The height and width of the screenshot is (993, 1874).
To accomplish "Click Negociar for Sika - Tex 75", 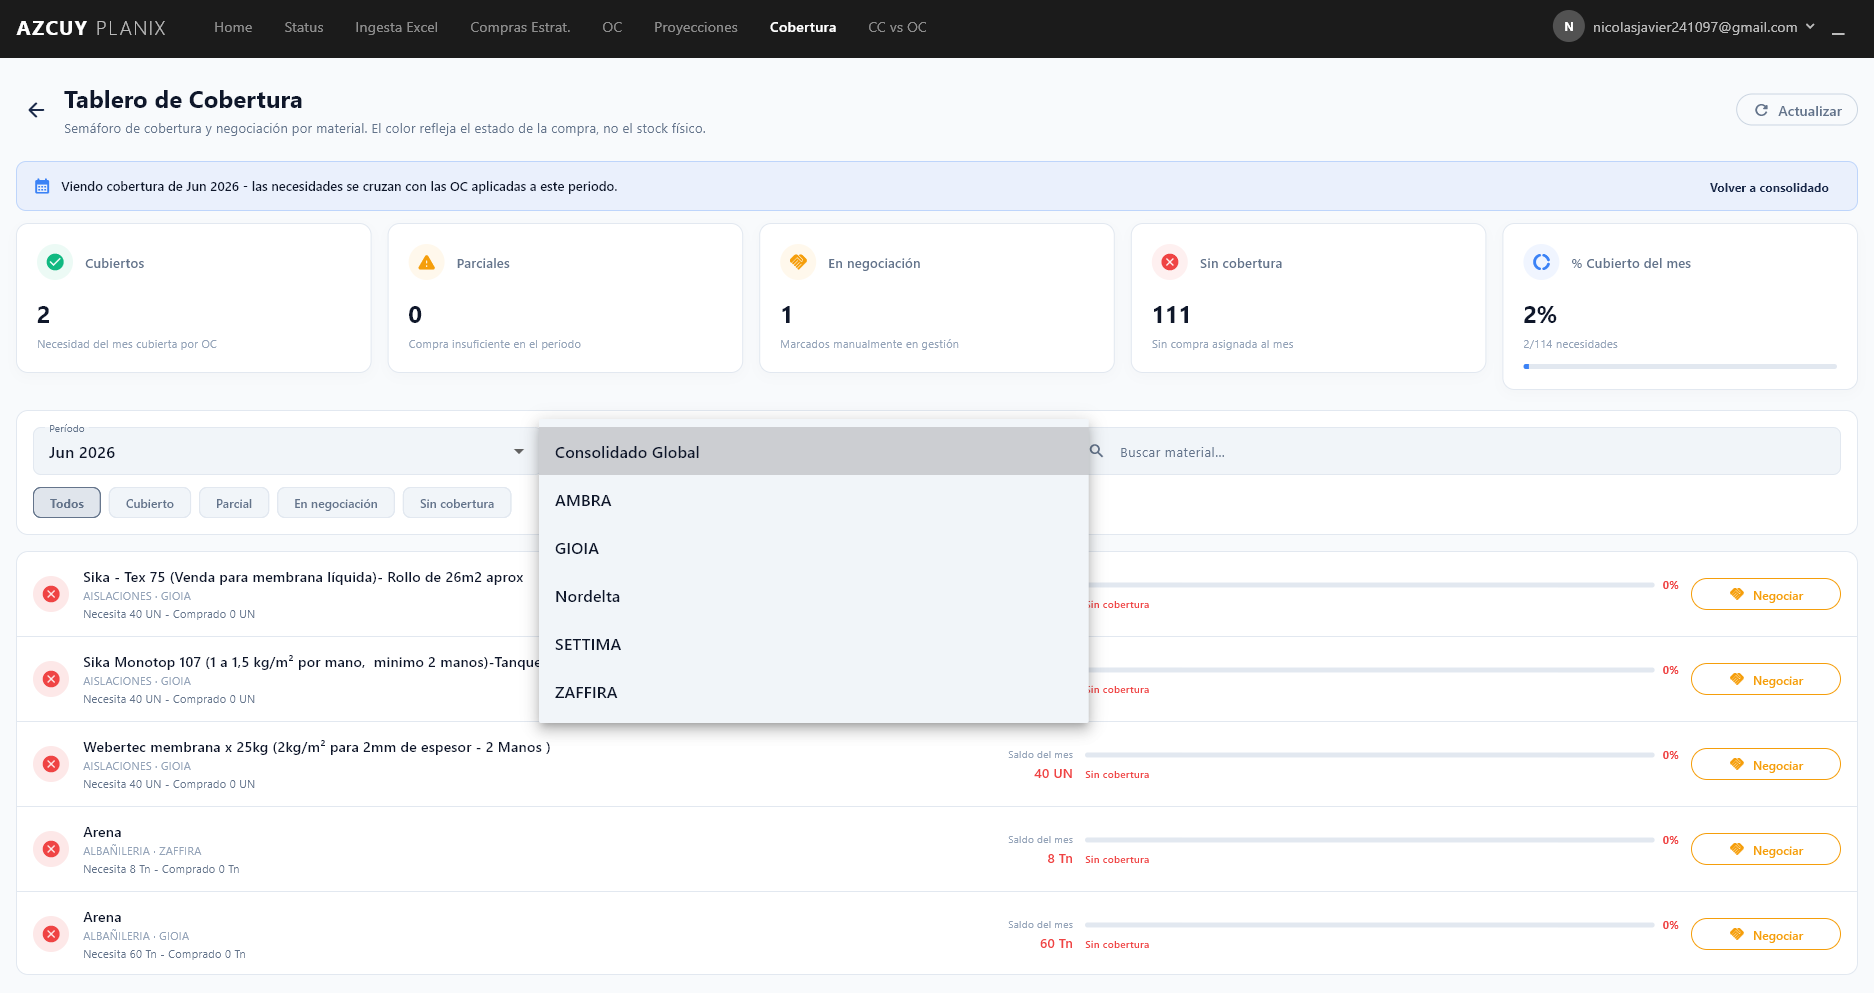I will point(1766,594).
